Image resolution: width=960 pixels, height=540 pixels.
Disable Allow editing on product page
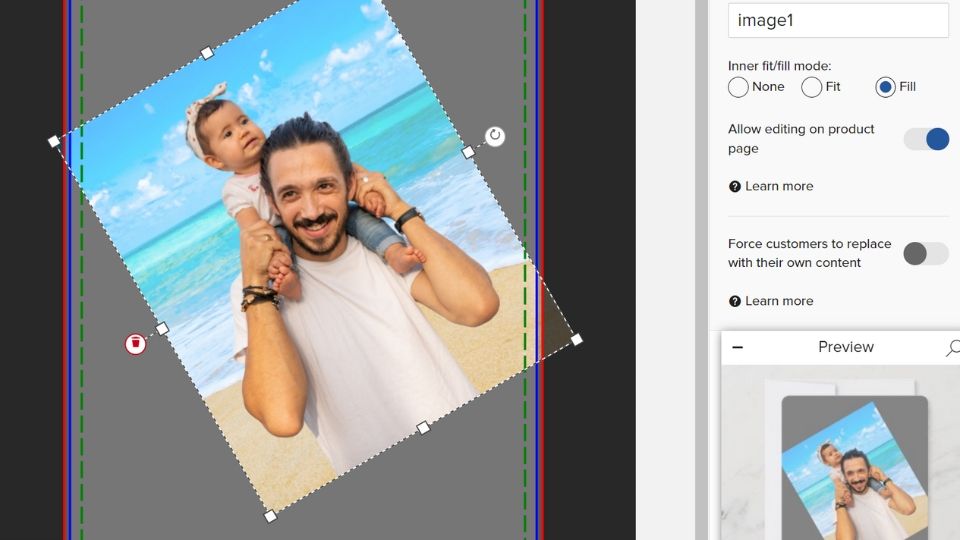coord(926,139)
